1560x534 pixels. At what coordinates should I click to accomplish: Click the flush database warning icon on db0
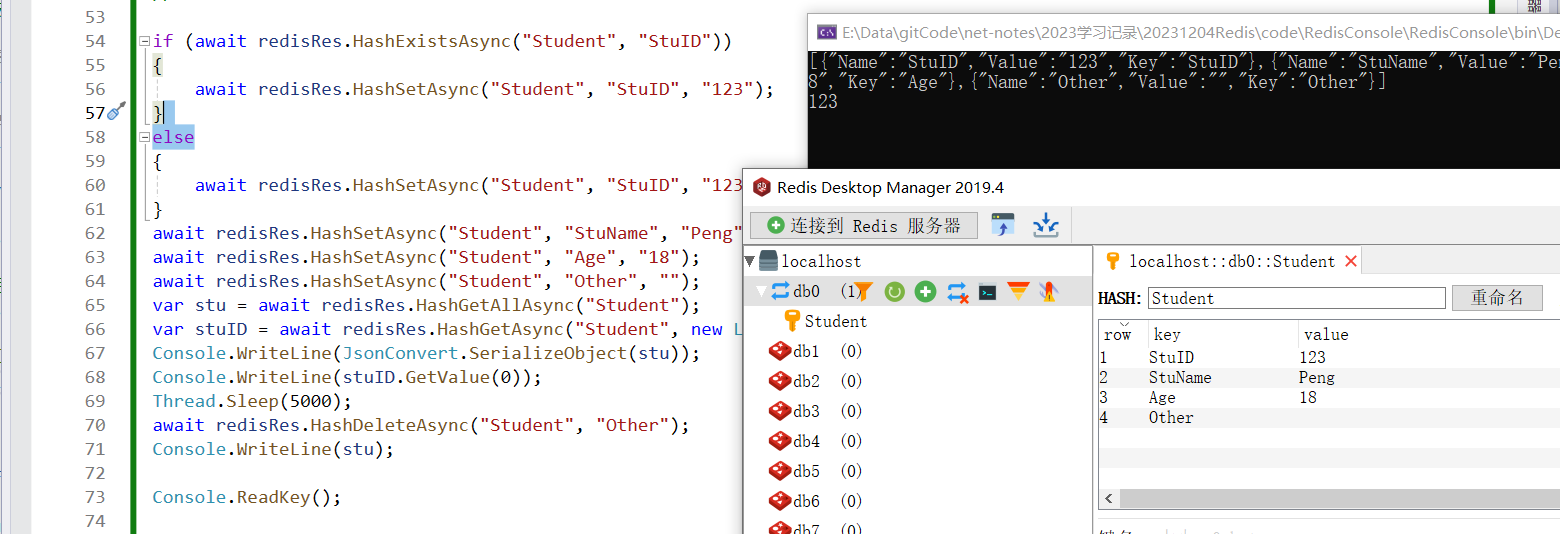[1048, 291]
